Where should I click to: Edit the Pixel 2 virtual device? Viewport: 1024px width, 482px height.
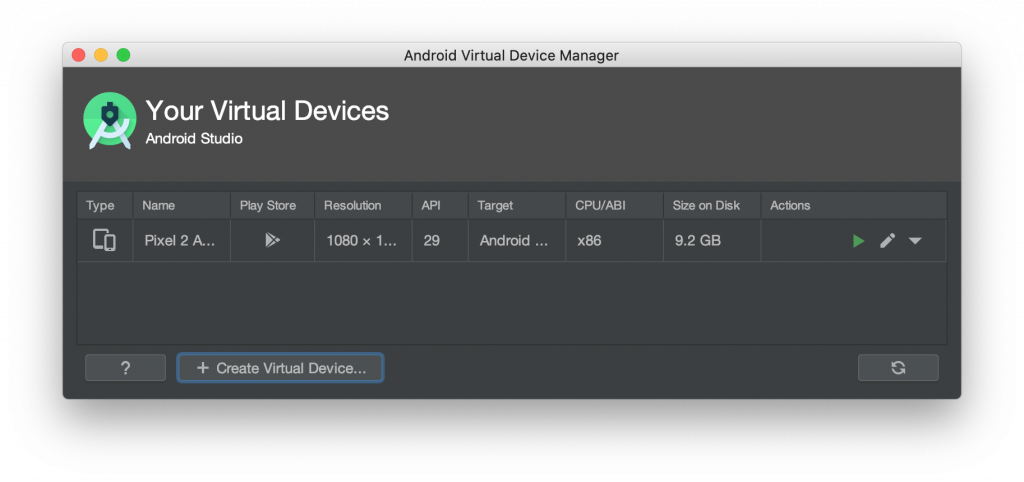coord(887,241)
